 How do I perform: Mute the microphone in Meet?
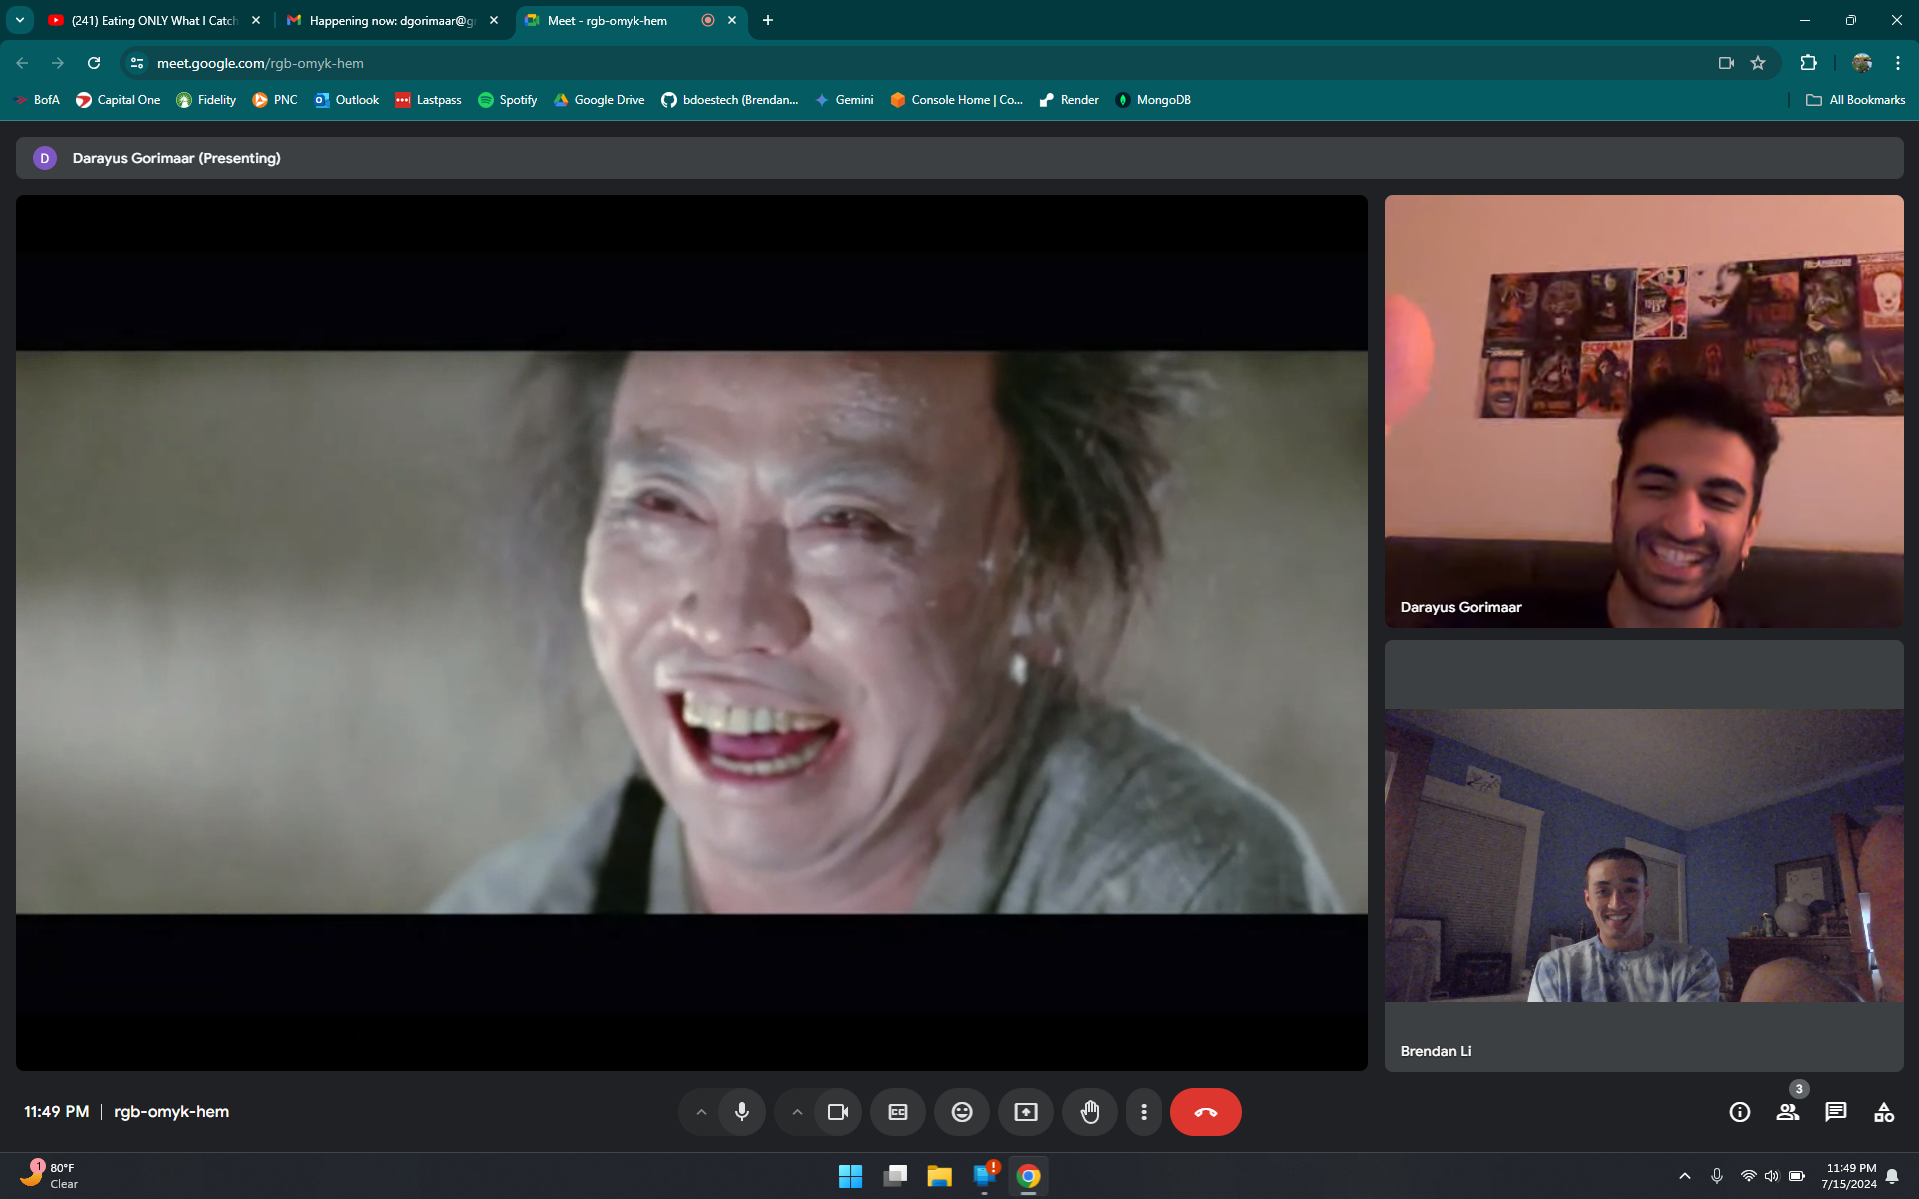click(x=741, y=1112)
